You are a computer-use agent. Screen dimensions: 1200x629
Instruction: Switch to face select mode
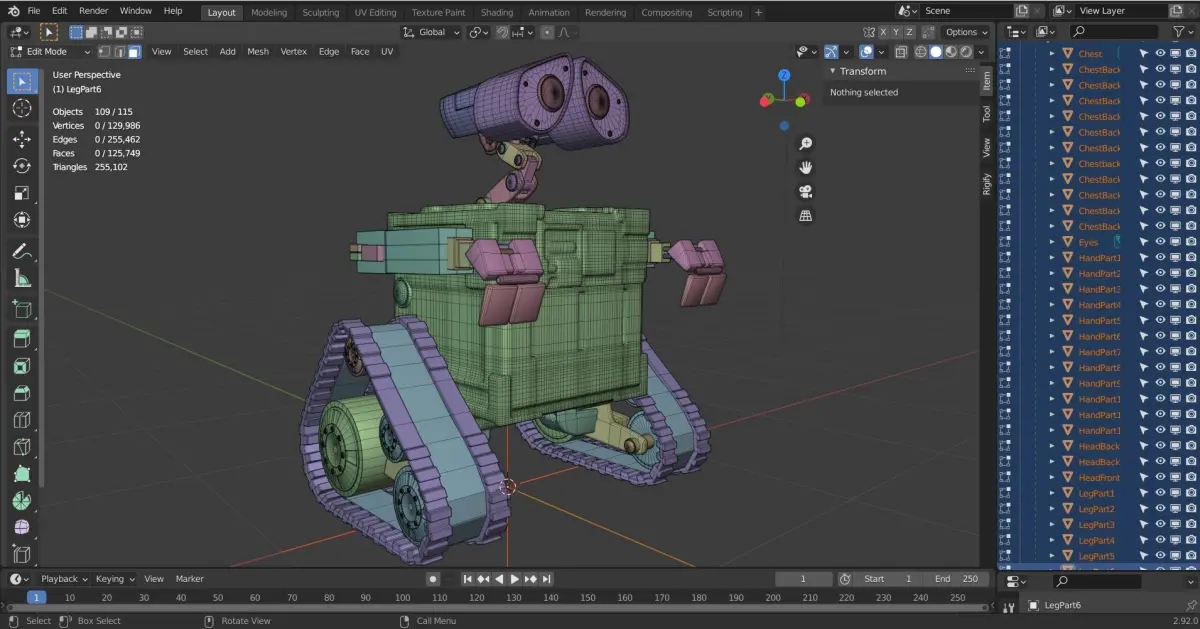[x=134, y=51]
